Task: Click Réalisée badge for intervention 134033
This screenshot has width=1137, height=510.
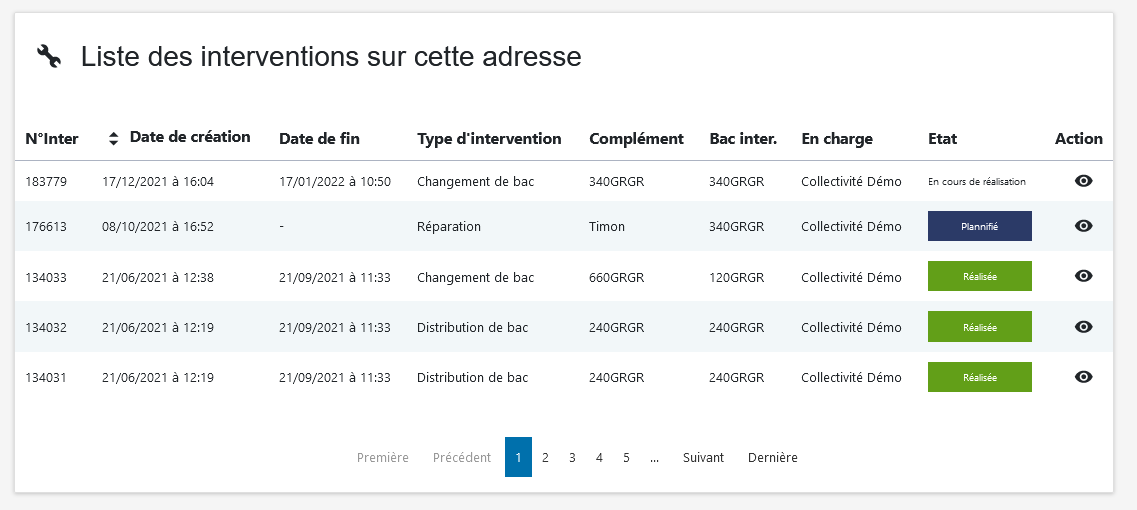Action: pyautogui.click(x=979, y=276)
